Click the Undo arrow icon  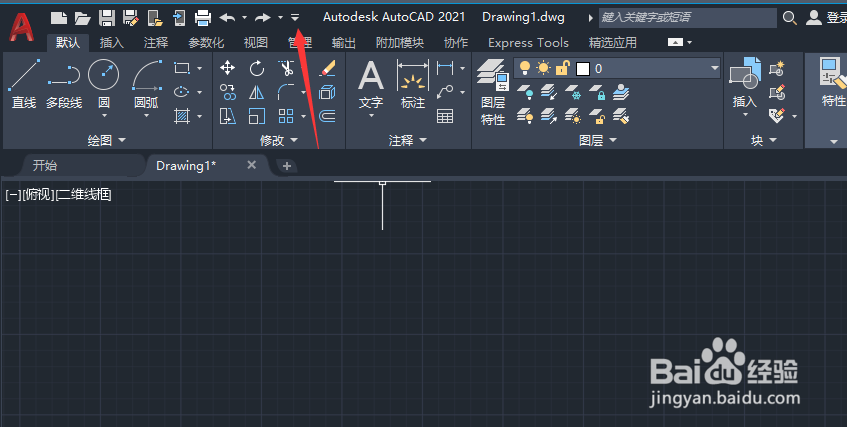227,18
